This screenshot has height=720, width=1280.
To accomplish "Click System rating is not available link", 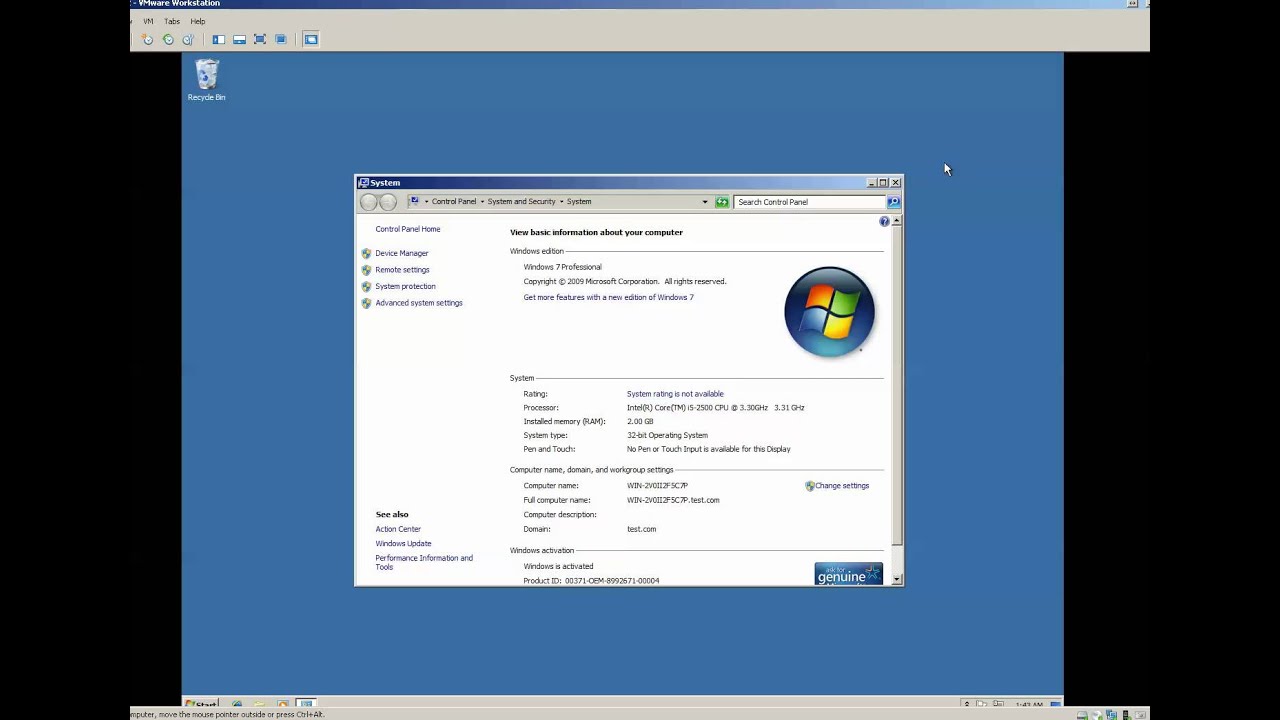I will [675, 394].
